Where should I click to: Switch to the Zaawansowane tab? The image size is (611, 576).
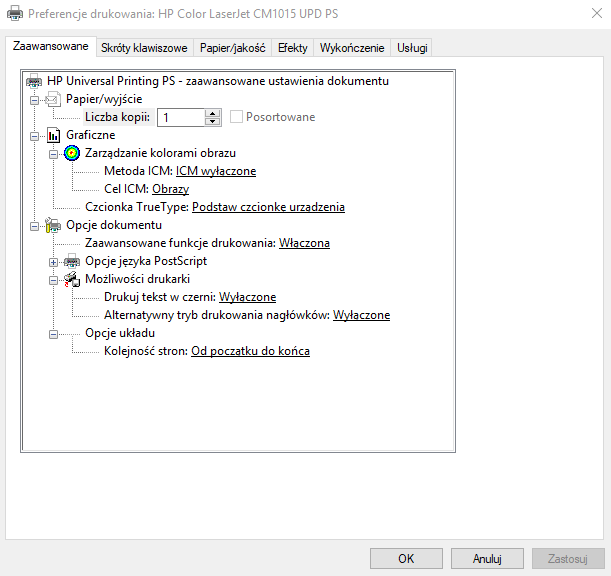coord(51,46)
